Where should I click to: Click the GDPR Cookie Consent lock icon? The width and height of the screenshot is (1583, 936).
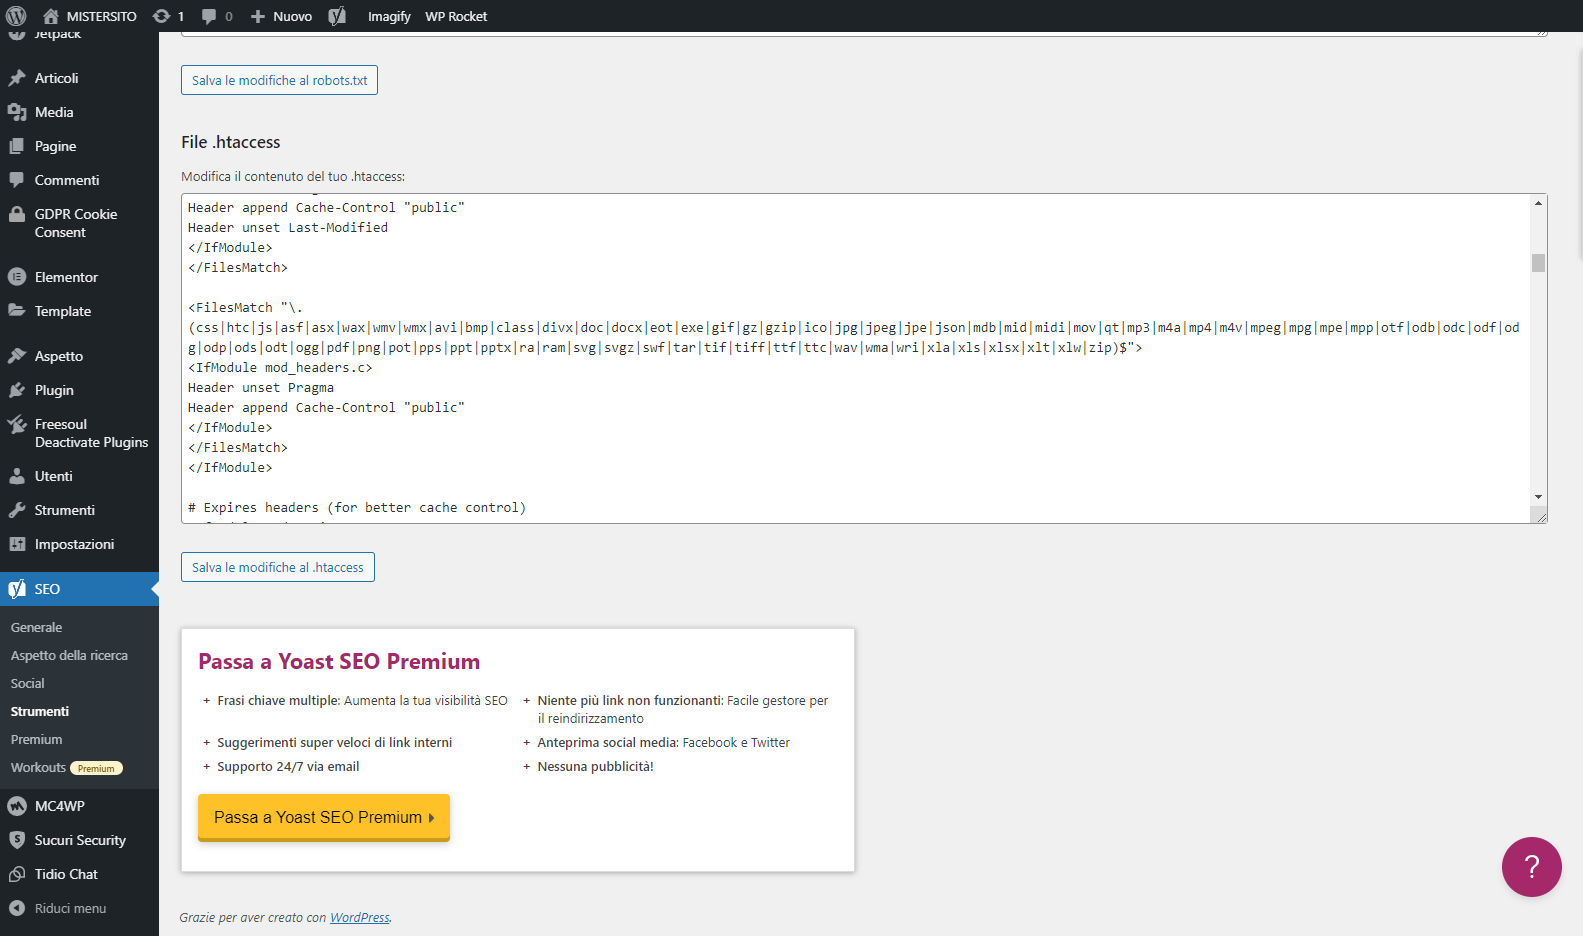(17, 214)
